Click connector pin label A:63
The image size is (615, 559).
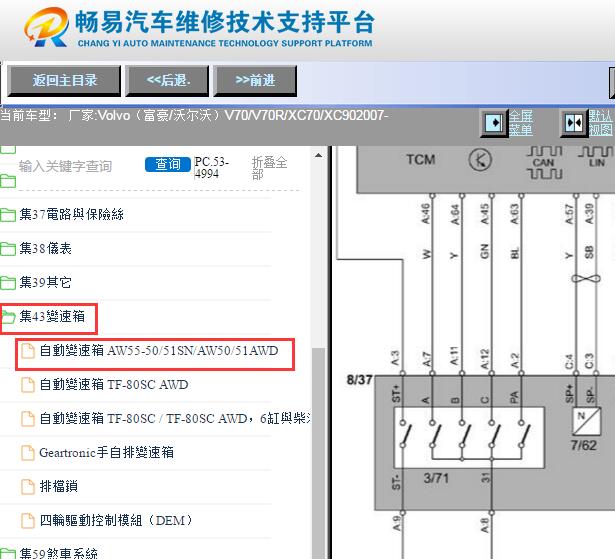514,214
